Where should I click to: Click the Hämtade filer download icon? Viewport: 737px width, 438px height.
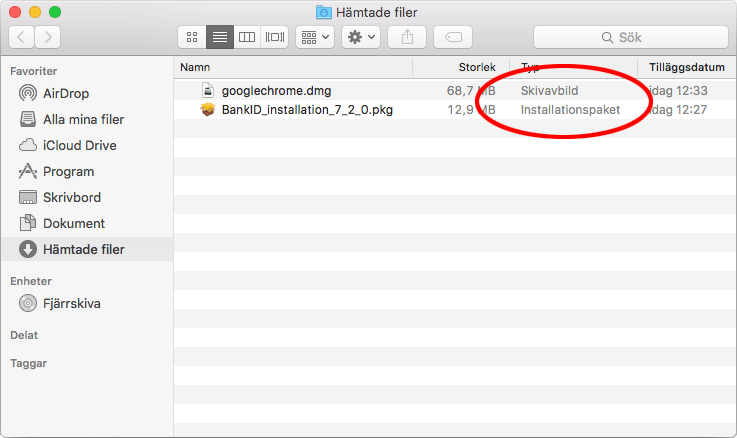[x=28, y=249]
